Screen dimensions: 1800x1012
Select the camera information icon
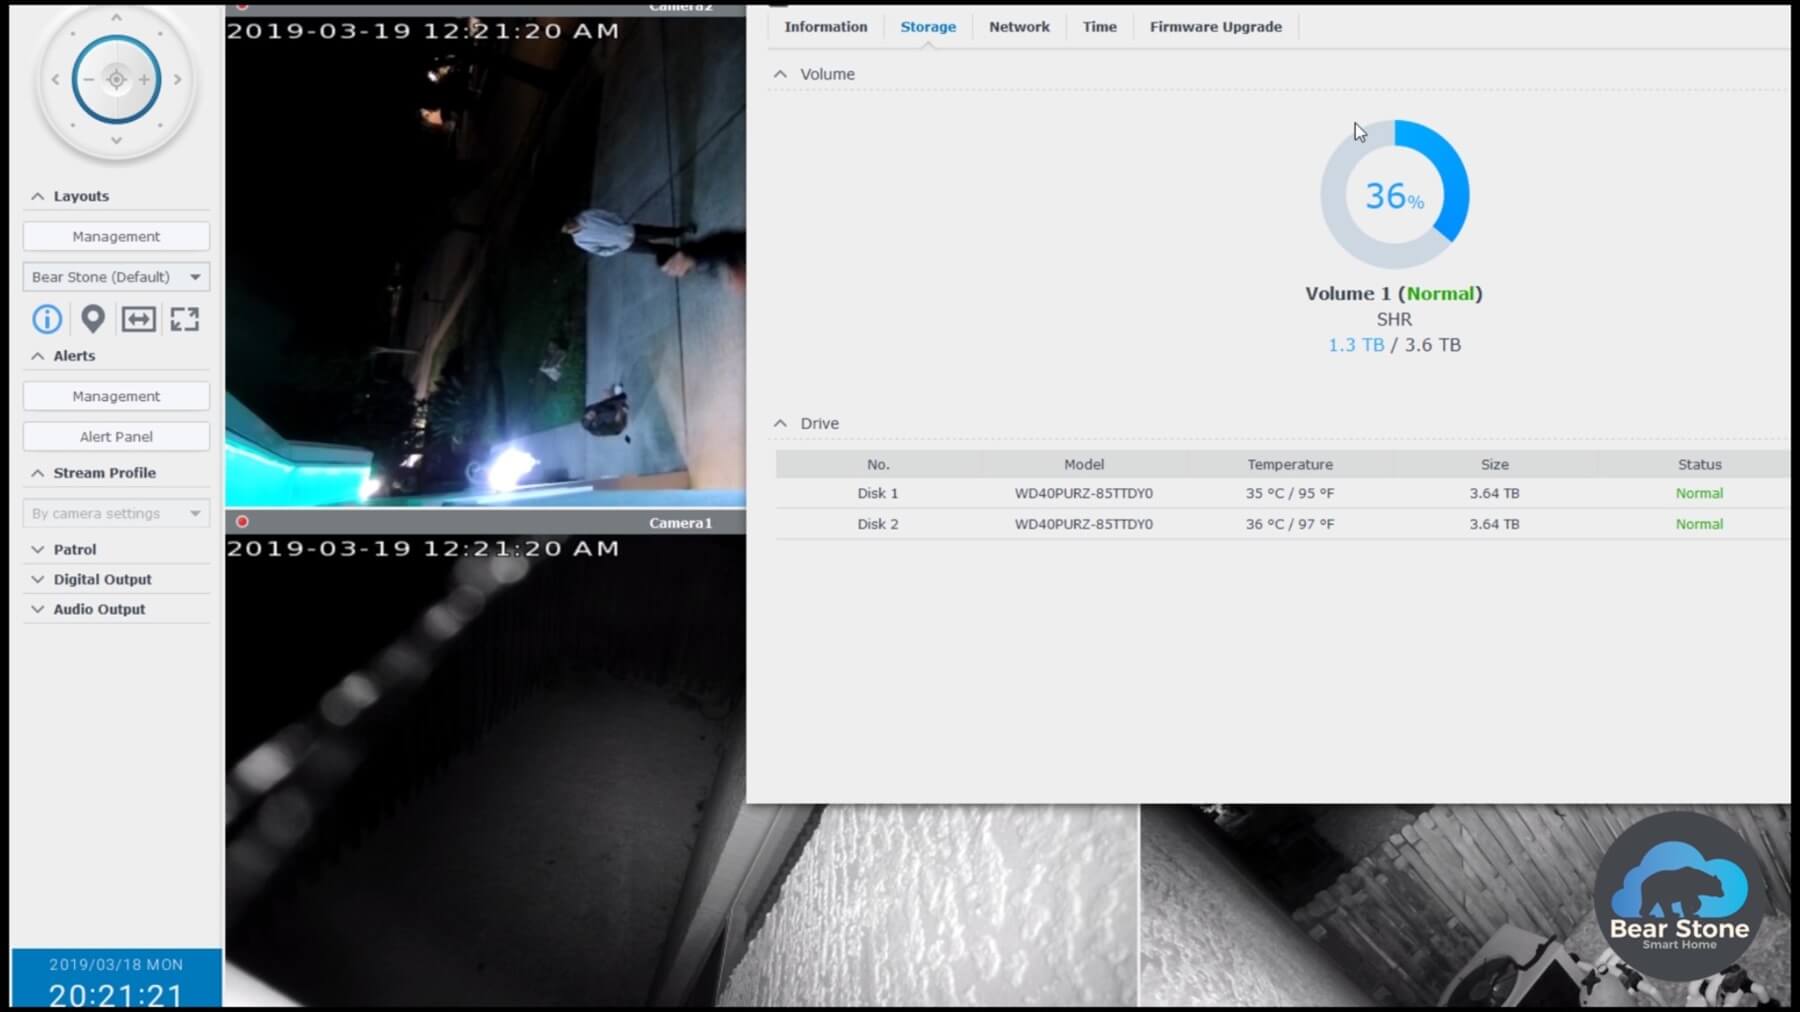tap(46, 319)
